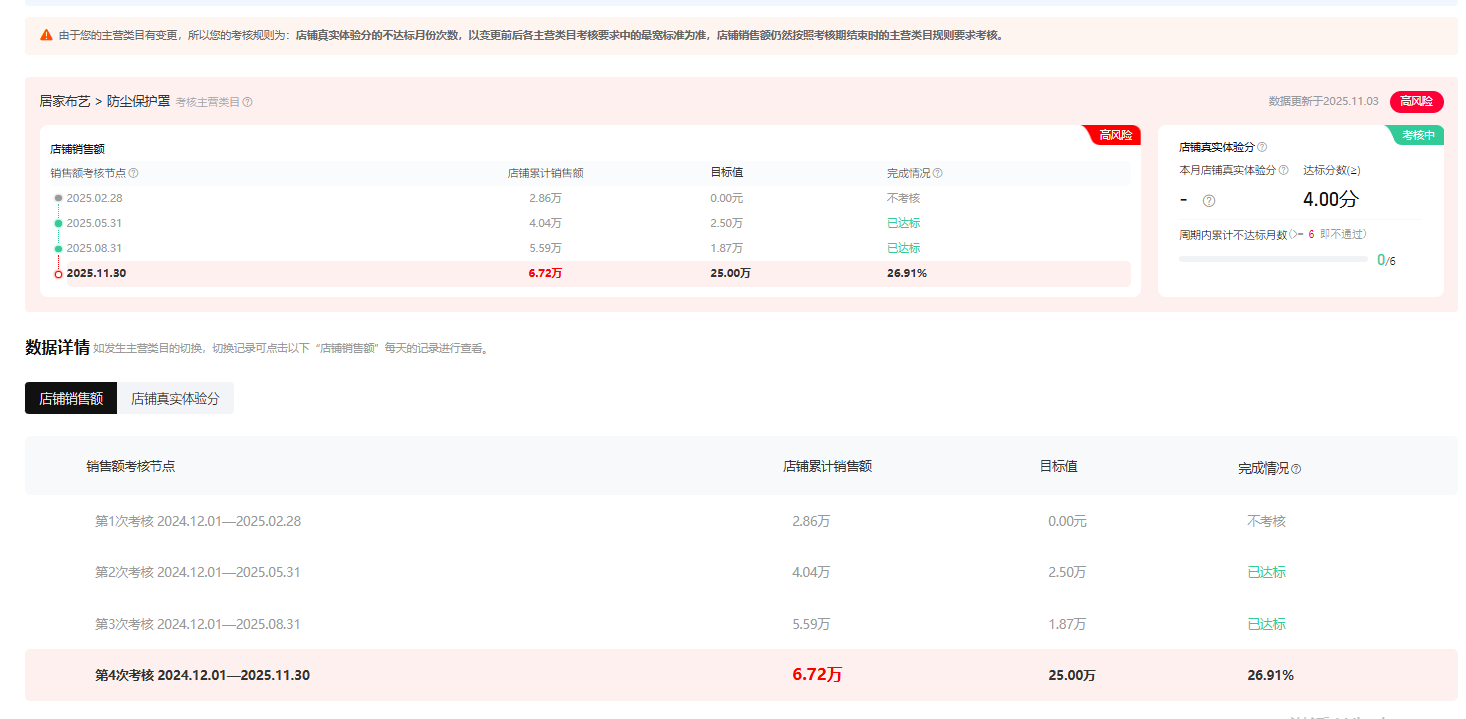Click help icon next to 店铺真实体验分 card title
1466x719 pixels.
point(1262,147)
